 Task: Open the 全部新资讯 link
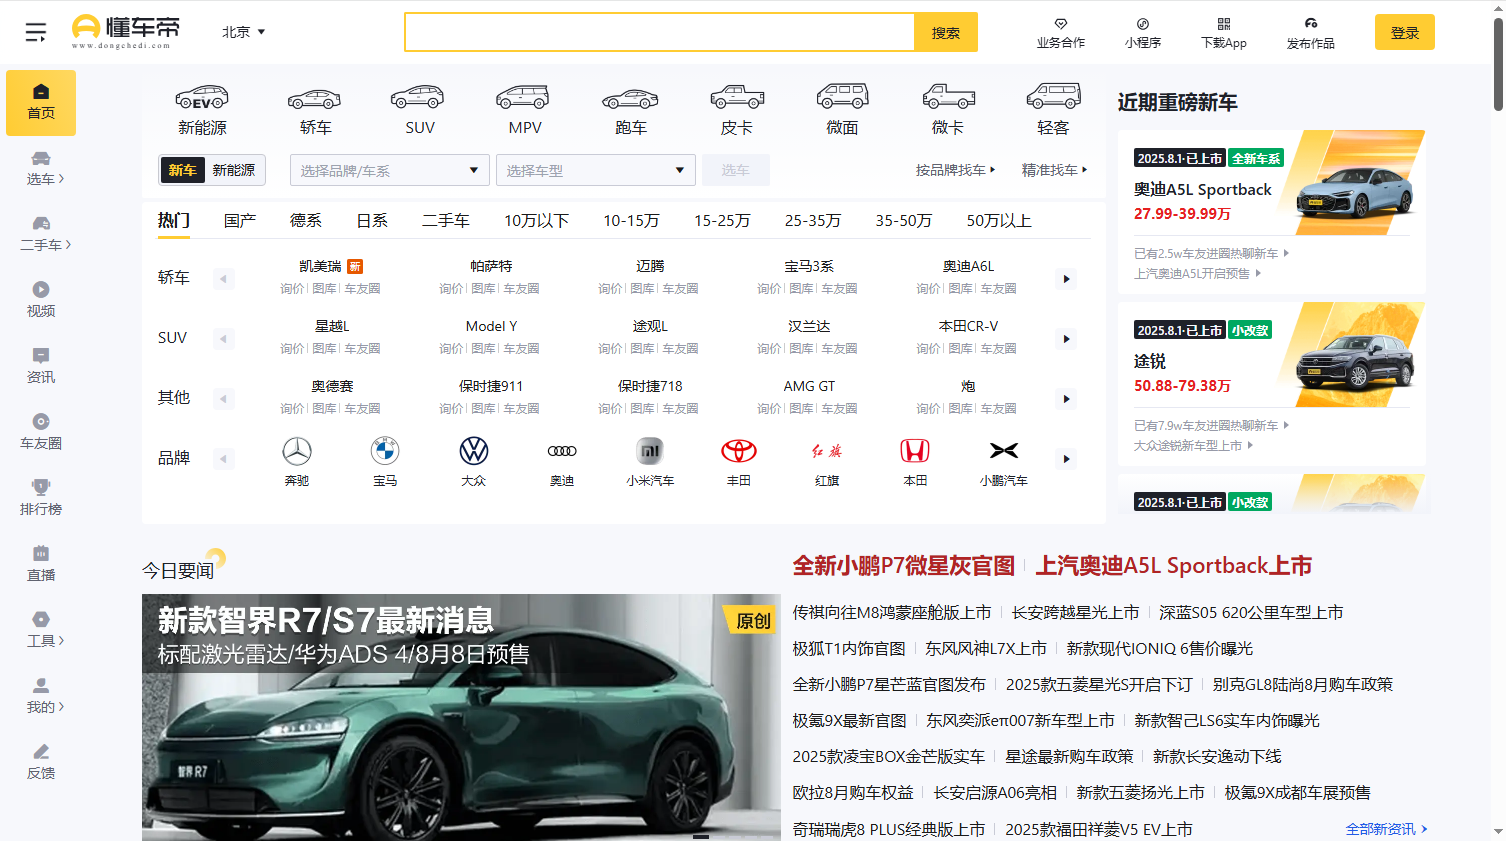1386,829
